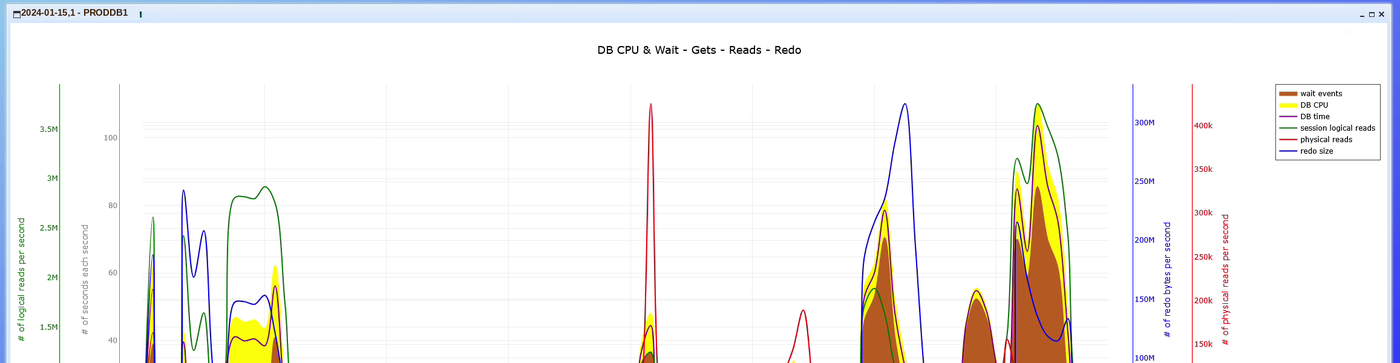1400x363 pixels.
Task: Click the '400k' red axis tick label
Action: pos(1203,126)
